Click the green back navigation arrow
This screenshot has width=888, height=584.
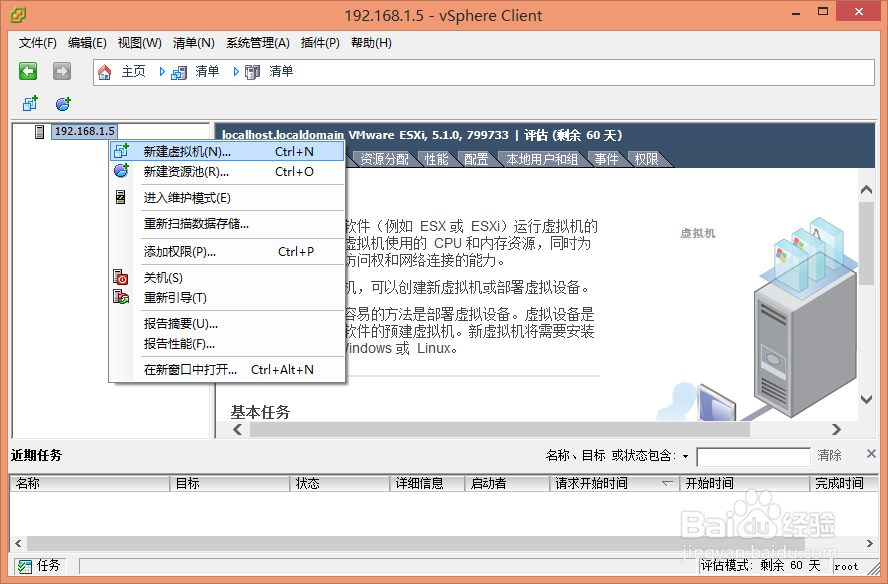point(28,71)
